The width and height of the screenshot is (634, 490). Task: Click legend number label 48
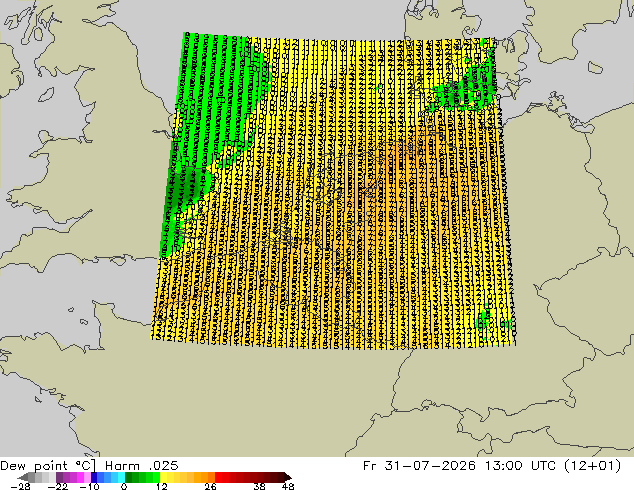coord(288,486)
